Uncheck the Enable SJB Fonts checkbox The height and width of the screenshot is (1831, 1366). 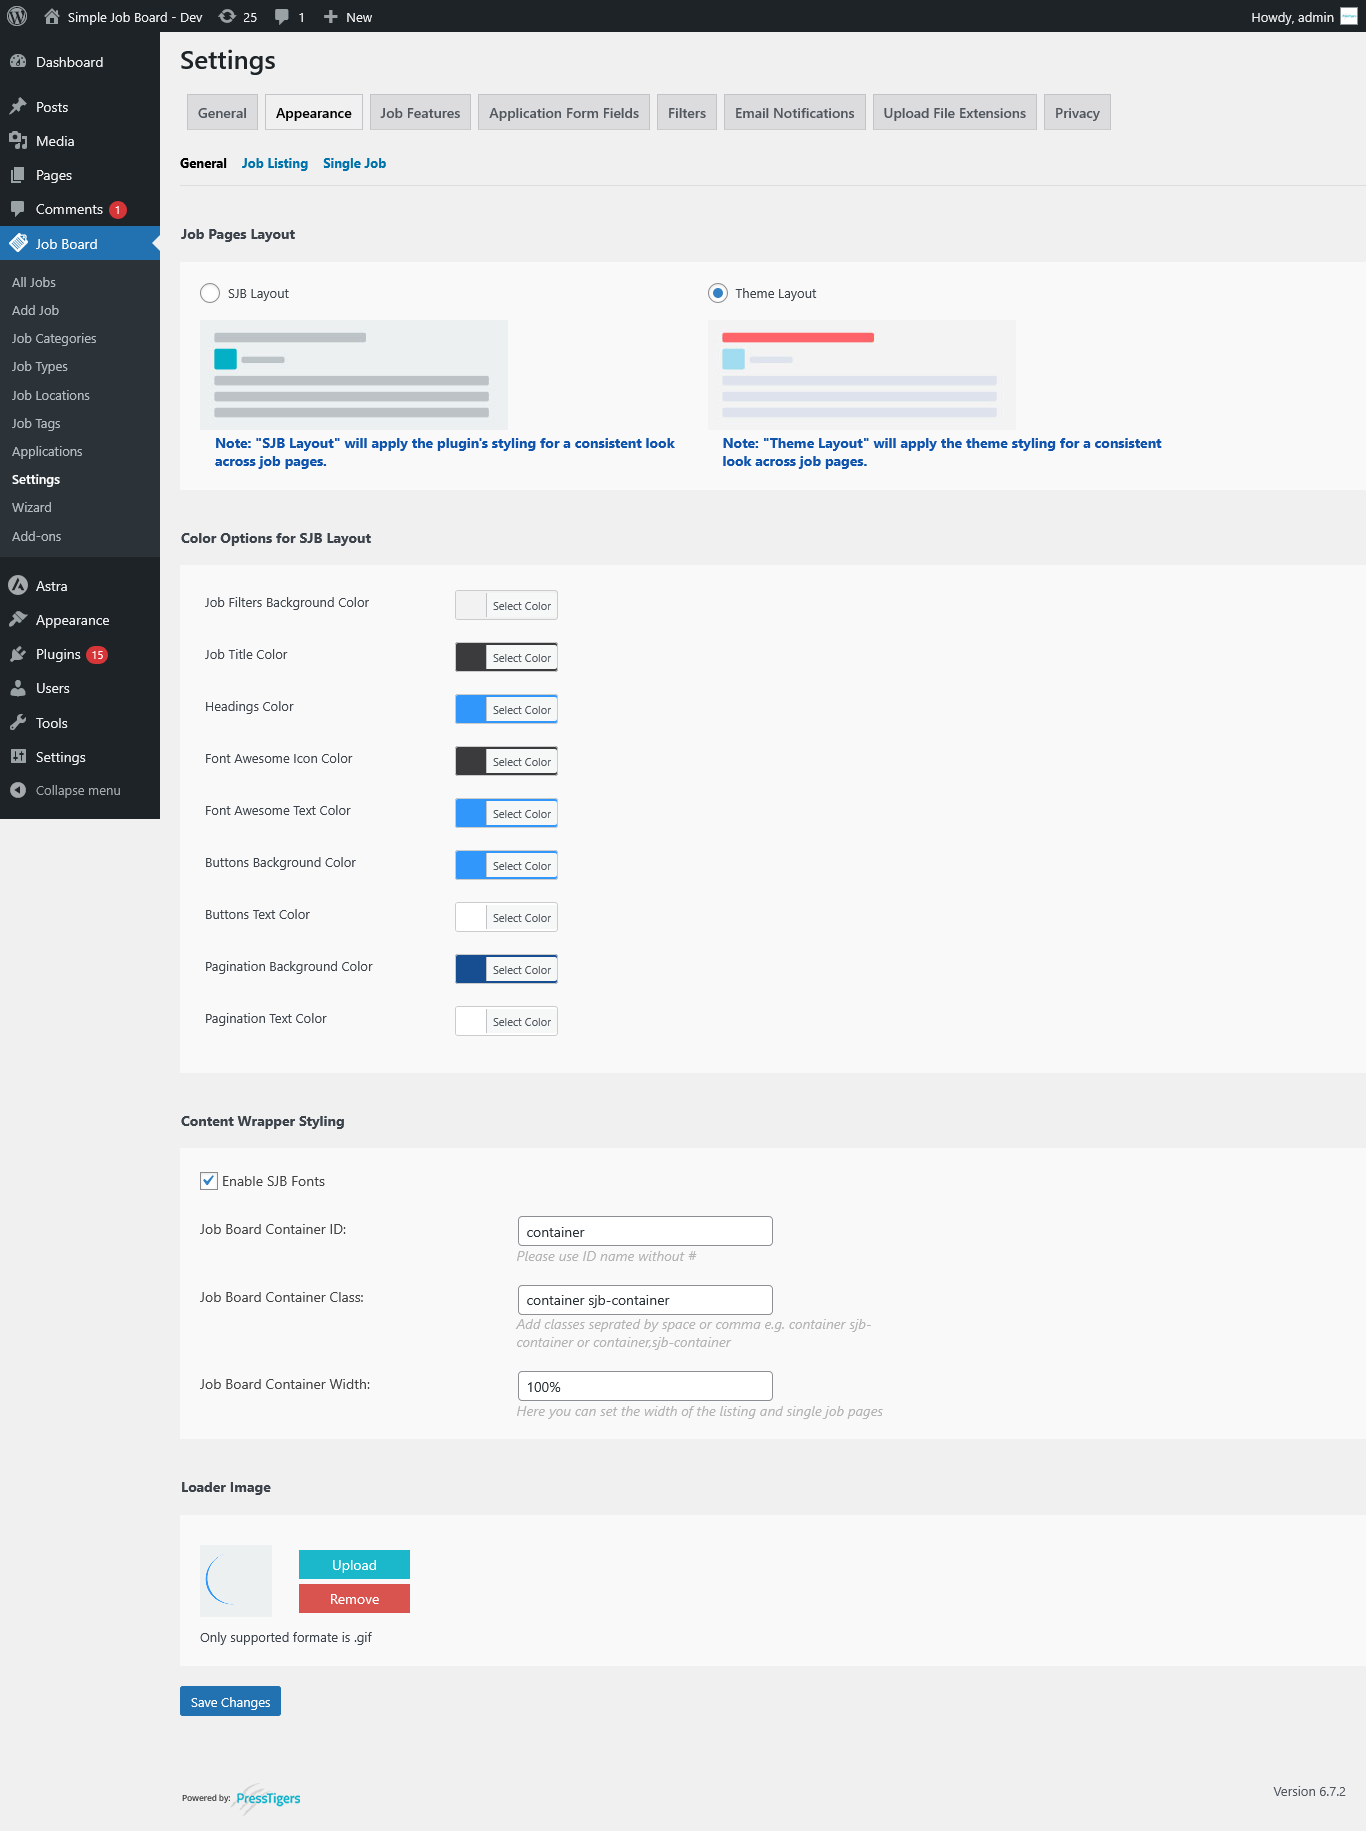click(209, 1181)
